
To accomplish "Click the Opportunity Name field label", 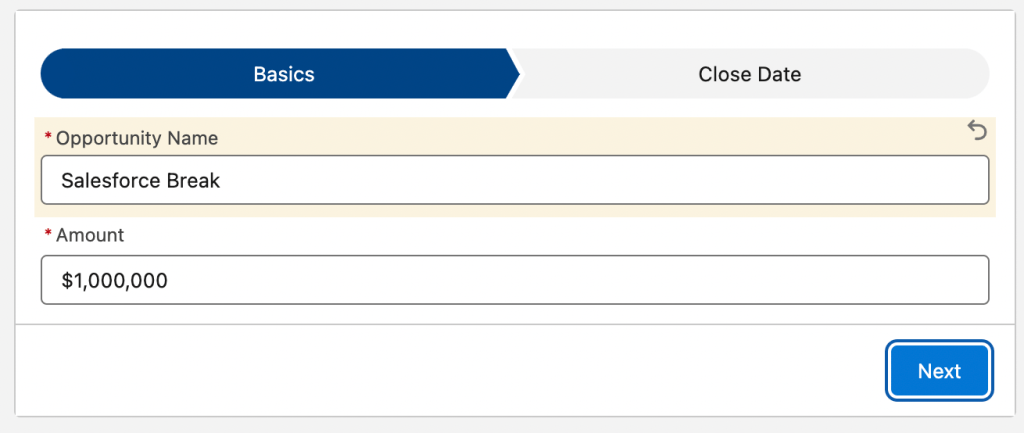I will (137, 138).
